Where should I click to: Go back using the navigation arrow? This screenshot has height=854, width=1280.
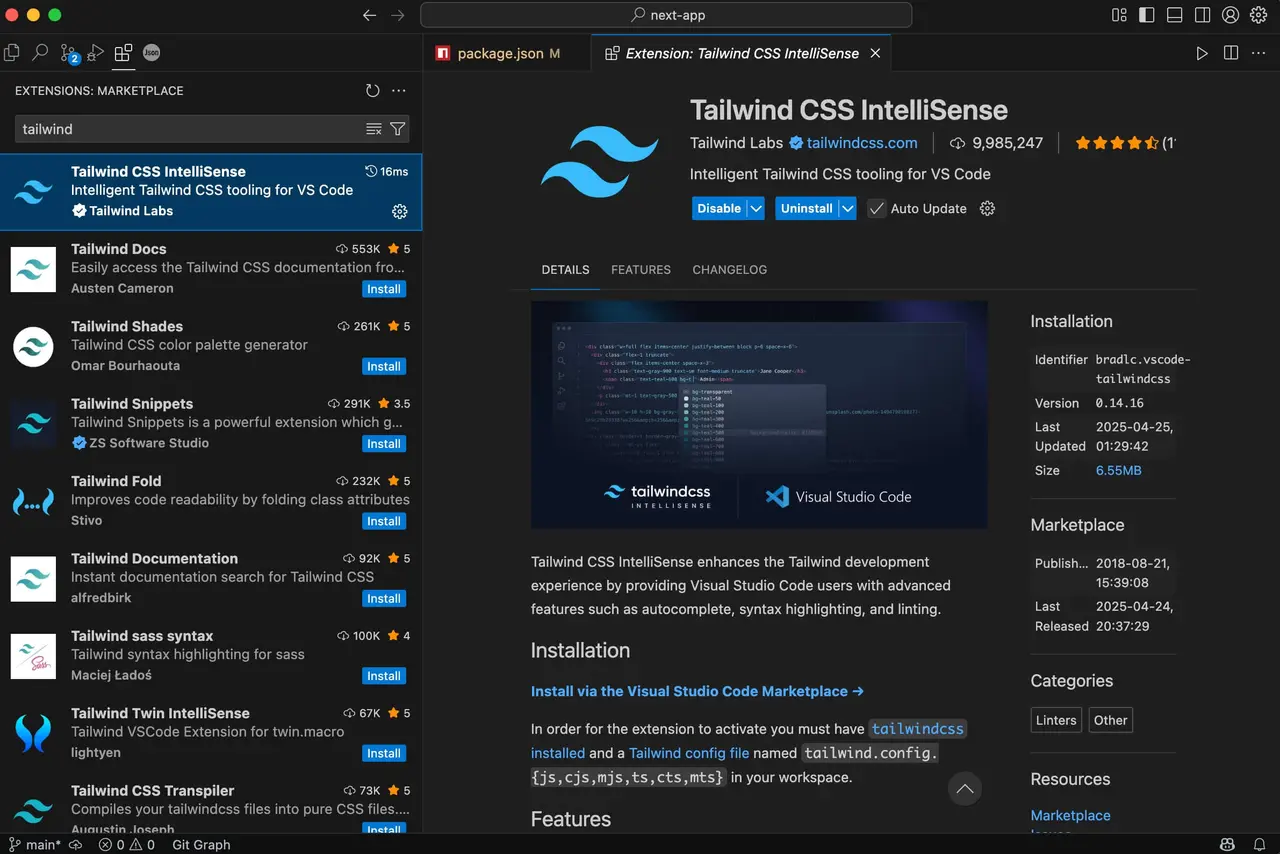point(370,15)
